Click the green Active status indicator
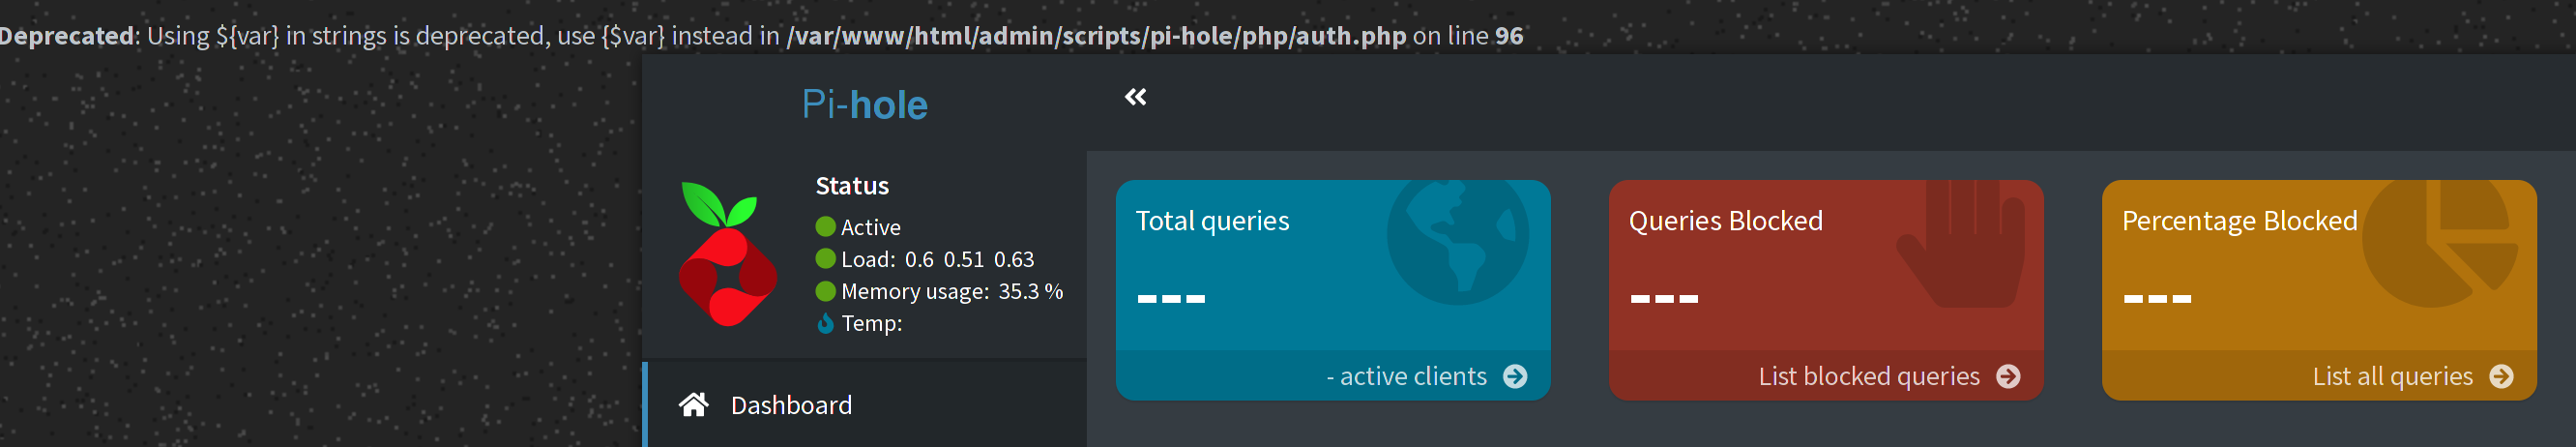 (825, 227)
